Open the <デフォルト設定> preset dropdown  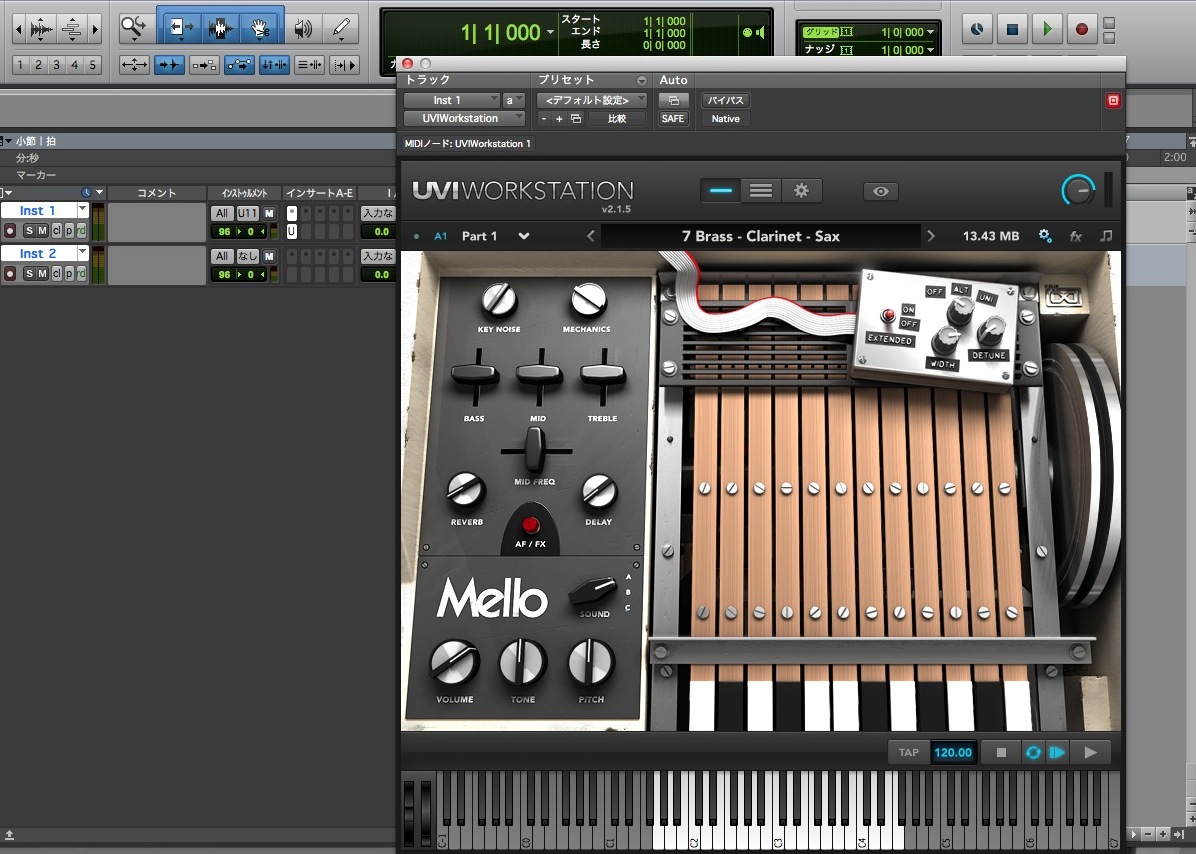coord(591,101)
